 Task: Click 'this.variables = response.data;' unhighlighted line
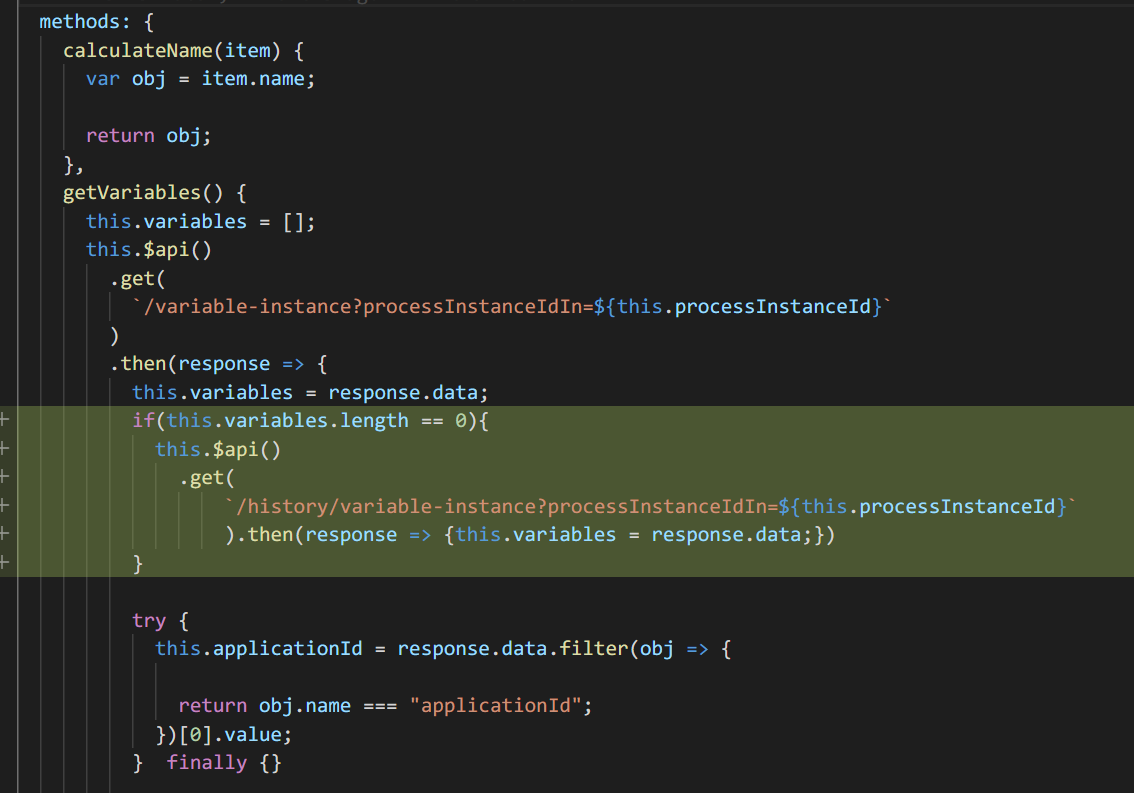[x=310, y=393]
